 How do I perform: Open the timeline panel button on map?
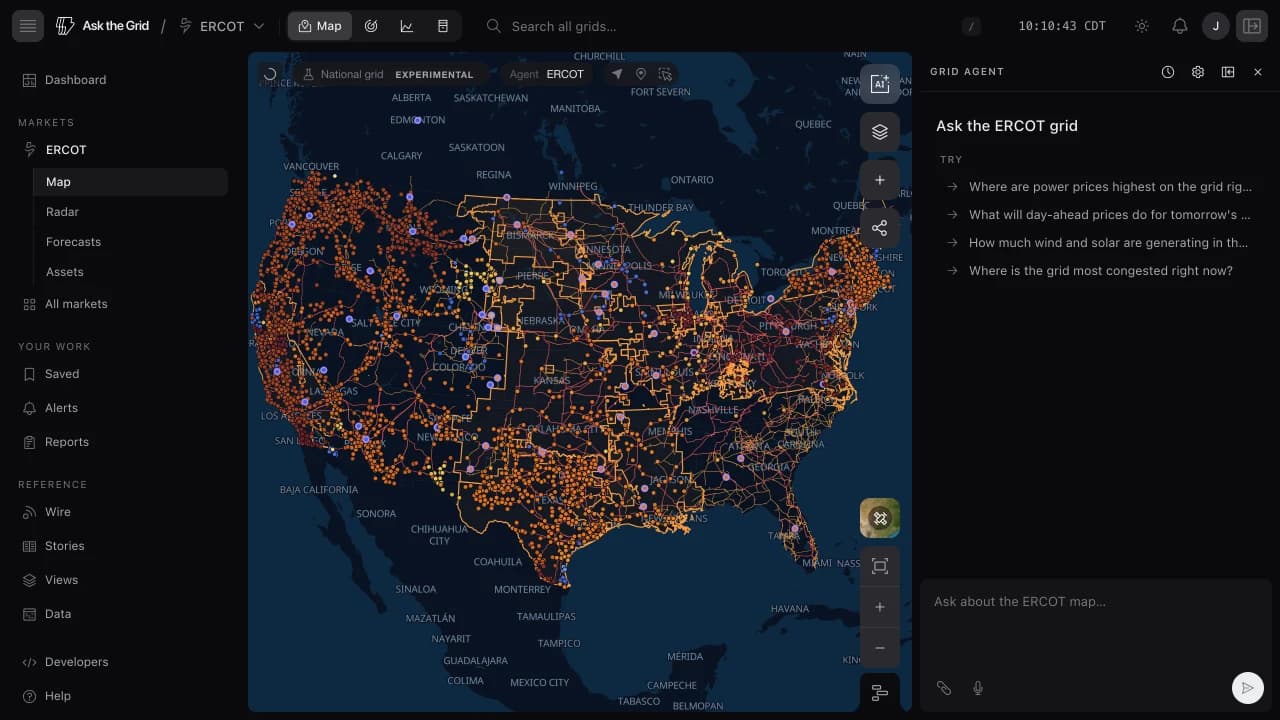[x=880, y=693]
